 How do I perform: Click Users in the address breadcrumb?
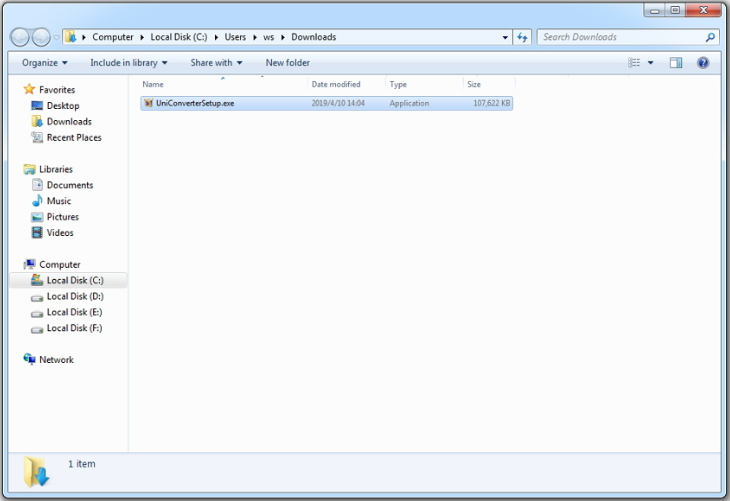tap(235, 37)
